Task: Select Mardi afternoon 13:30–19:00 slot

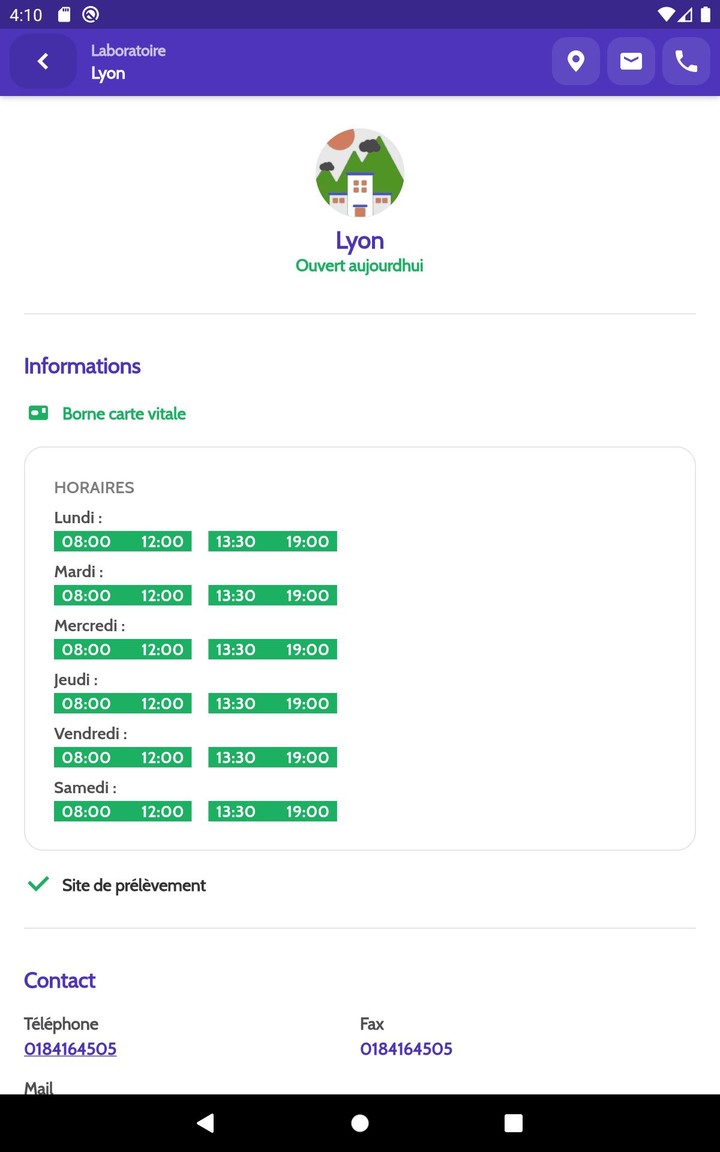Action: (272, 596)
